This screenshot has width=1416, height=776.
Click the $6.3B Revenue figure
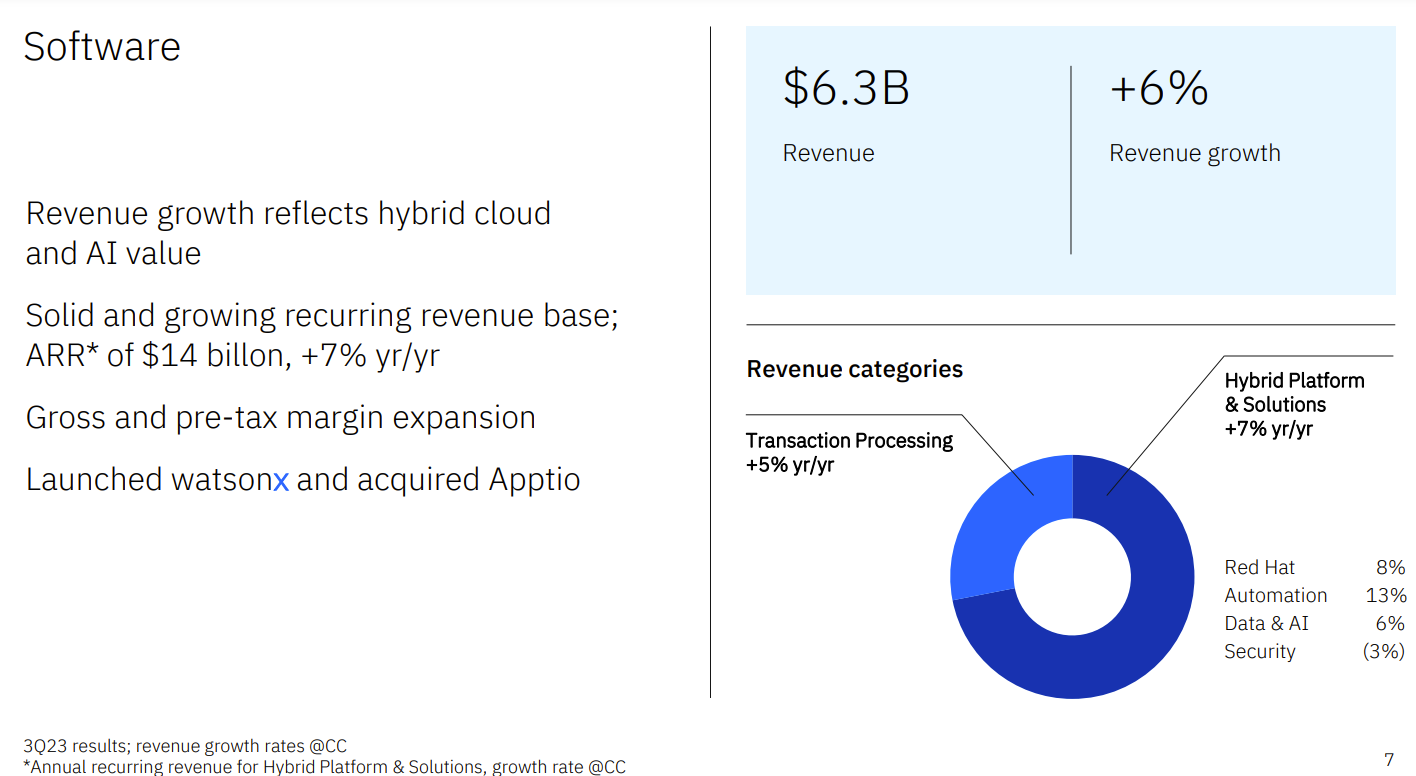tap(845, 90)
